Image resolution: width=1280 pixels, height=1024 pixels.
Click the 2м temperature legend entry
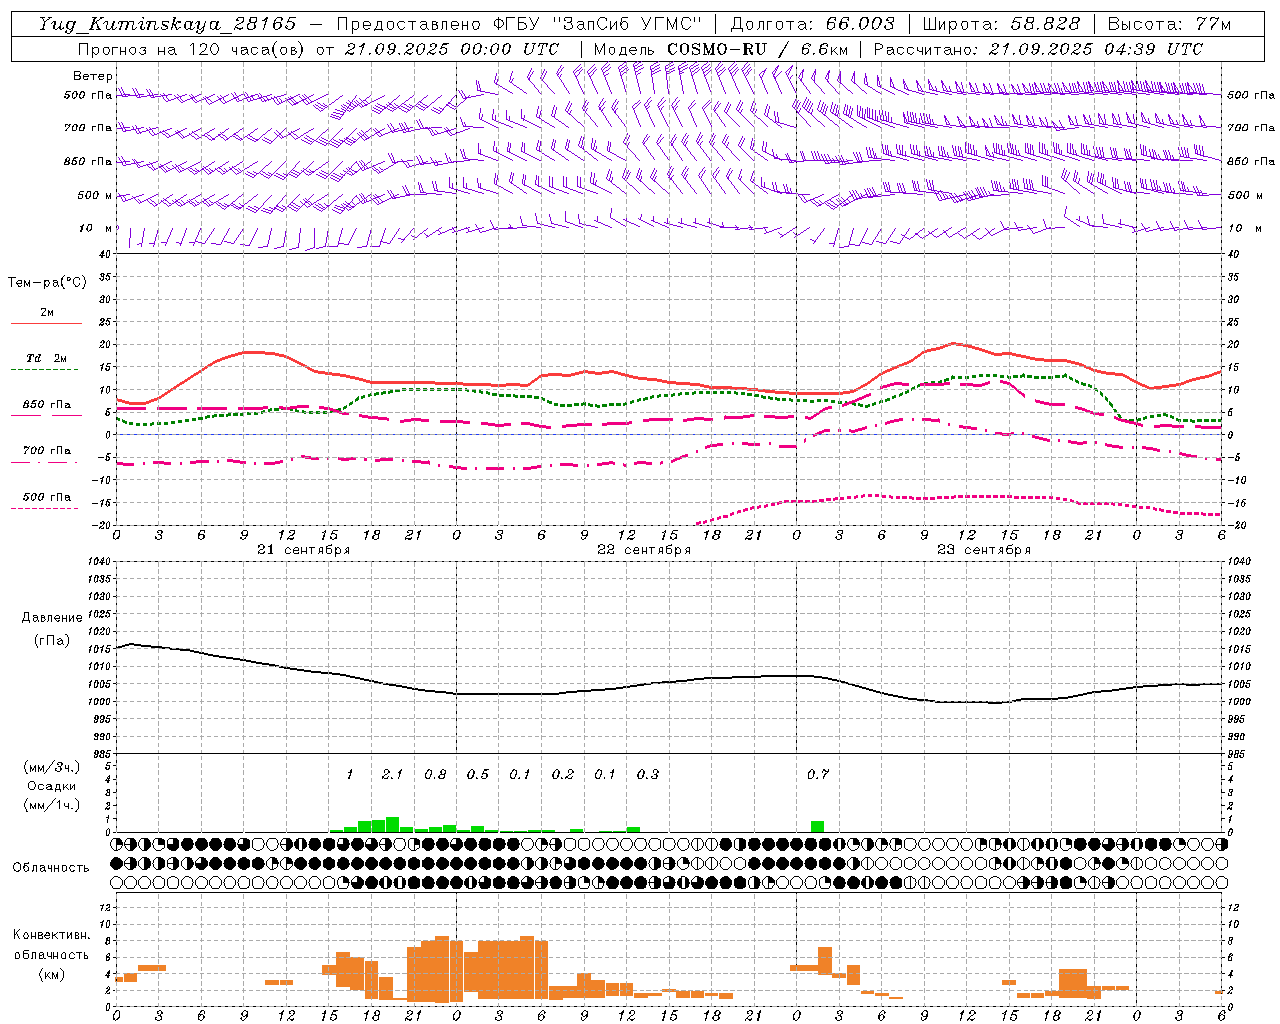(x=47, y=312)
